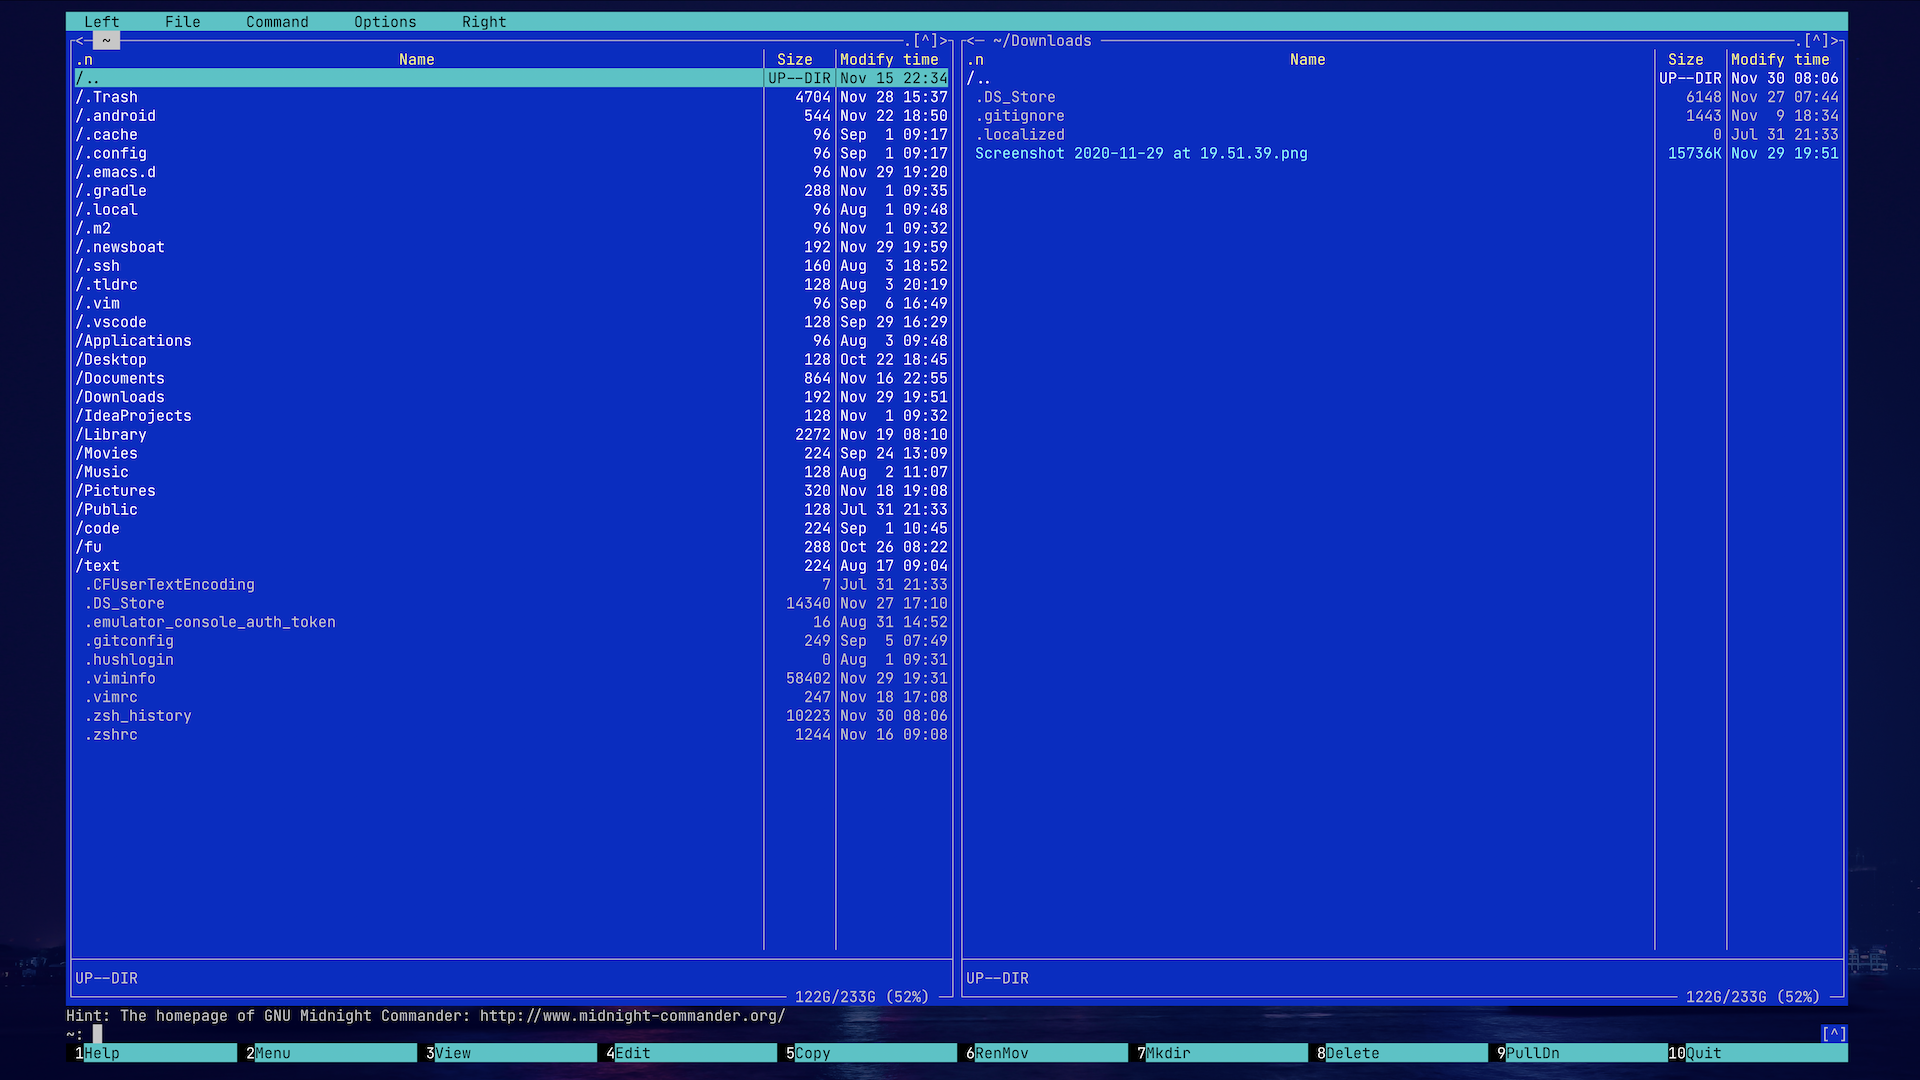1920x1080 pixels.
Task: Sort left panel by Size column
Action: pyautogui.click(x=795, y=60)
